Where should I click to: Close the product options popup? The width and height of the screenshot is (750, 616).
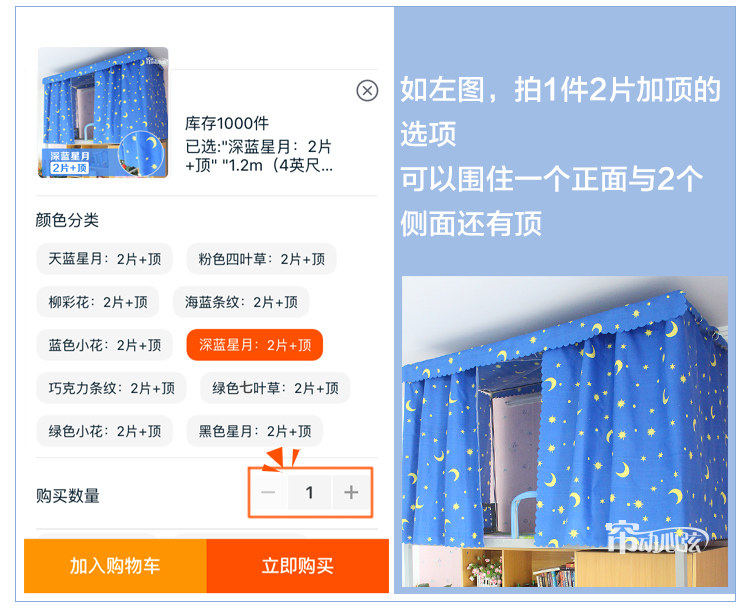tap(367, 90)
